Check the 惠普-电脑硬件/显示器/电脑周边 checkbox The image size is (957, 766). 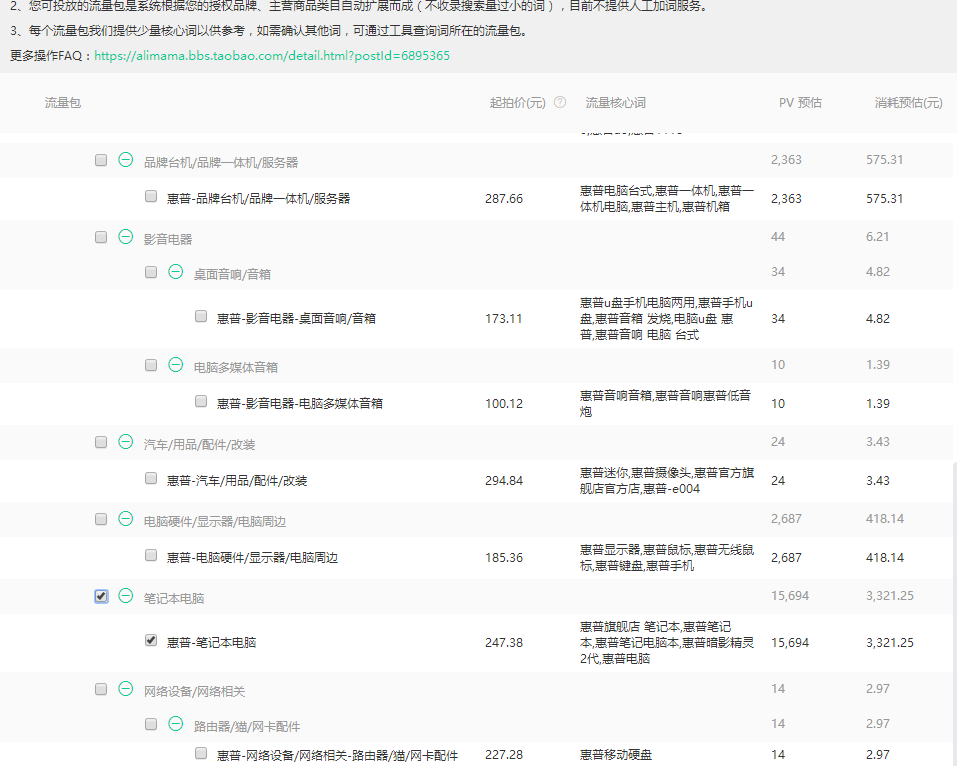pos(150,554)
